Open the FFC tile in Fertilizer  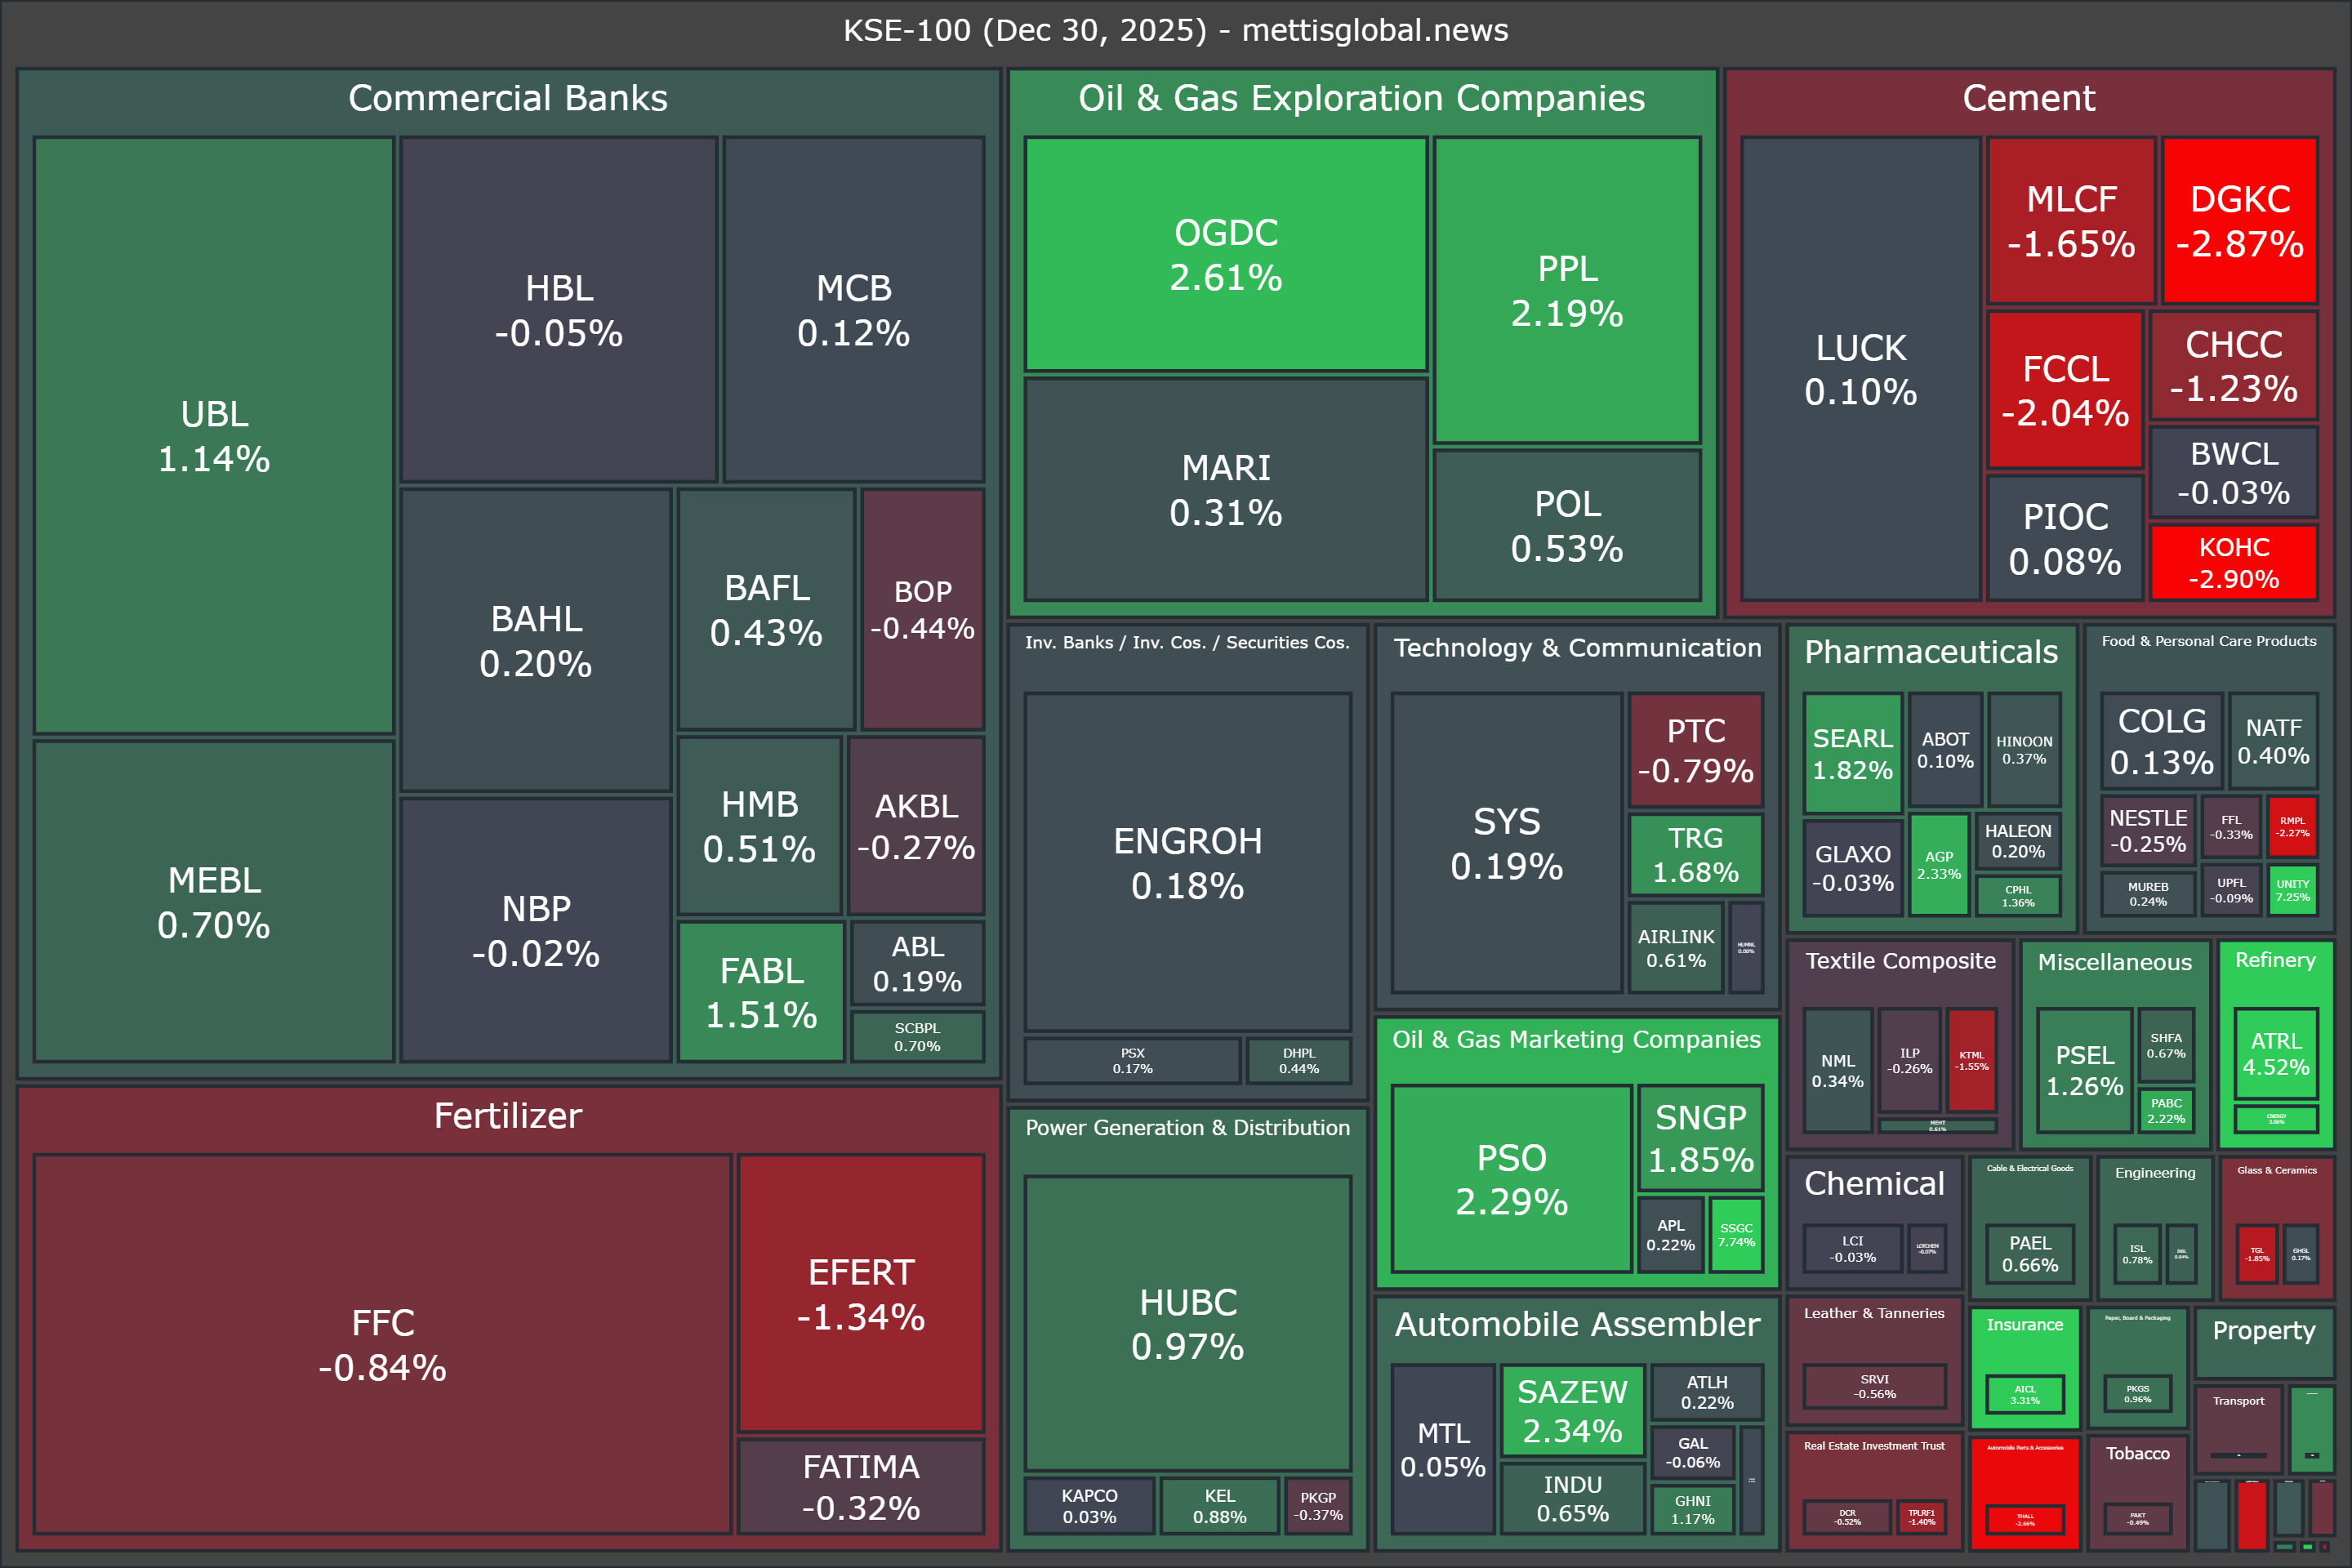(382, 1344)
